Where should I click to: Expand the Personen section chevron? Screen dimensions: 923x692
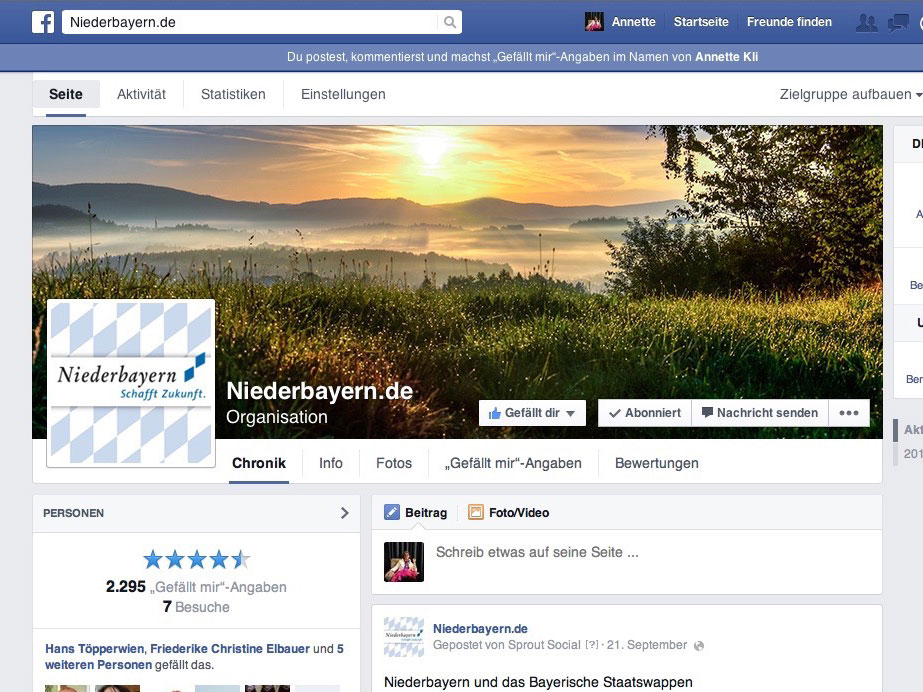click(344, 513)
